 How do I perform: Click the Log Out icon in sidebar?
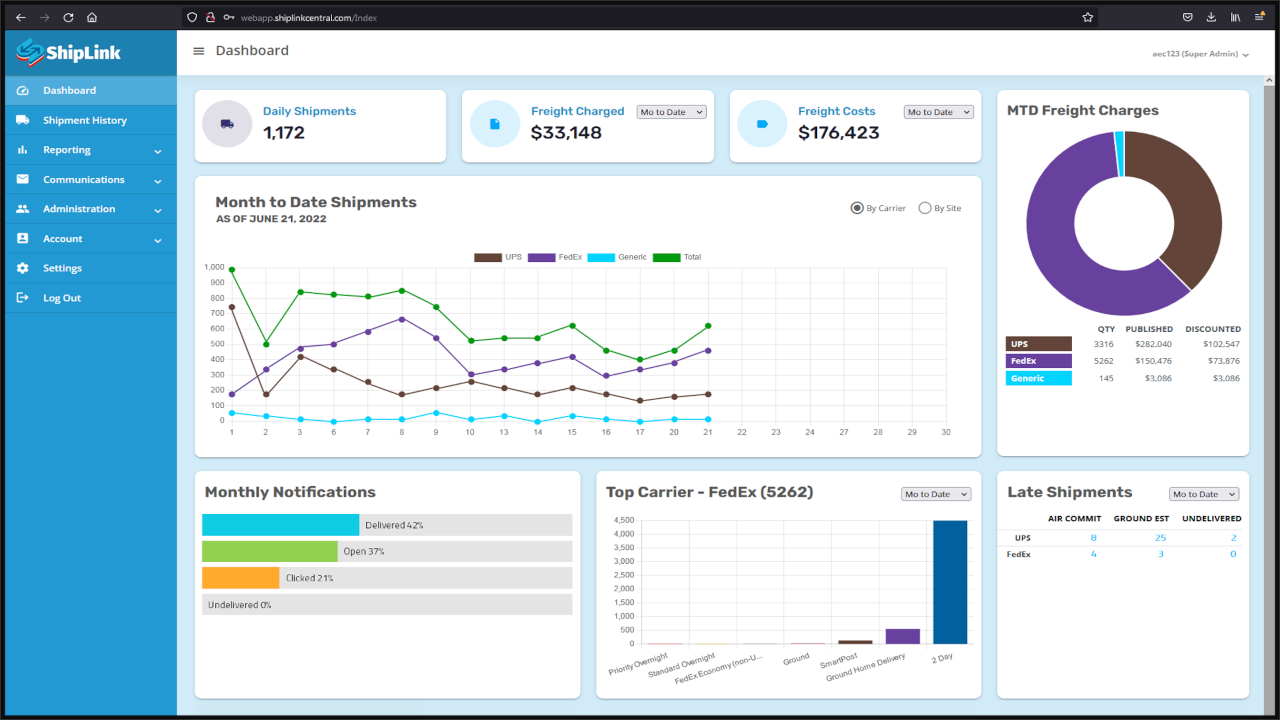pyautogui.click(x=22, y=298)
